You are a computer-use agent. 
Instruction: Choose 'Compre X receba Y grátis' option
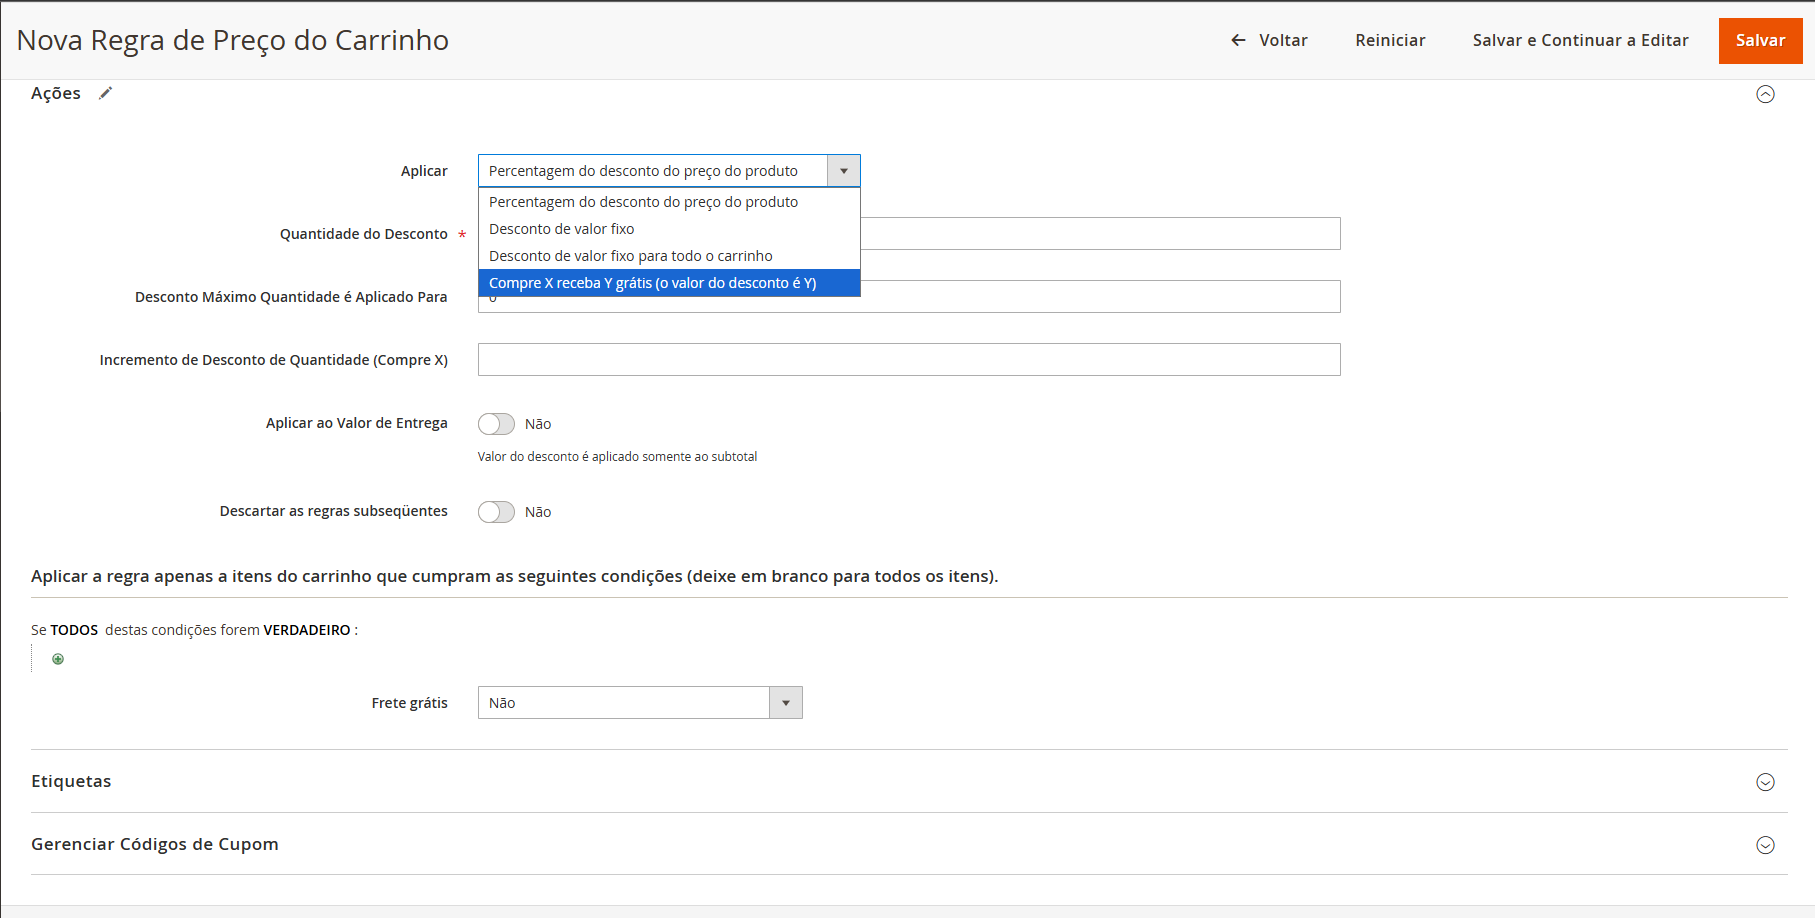652,283
